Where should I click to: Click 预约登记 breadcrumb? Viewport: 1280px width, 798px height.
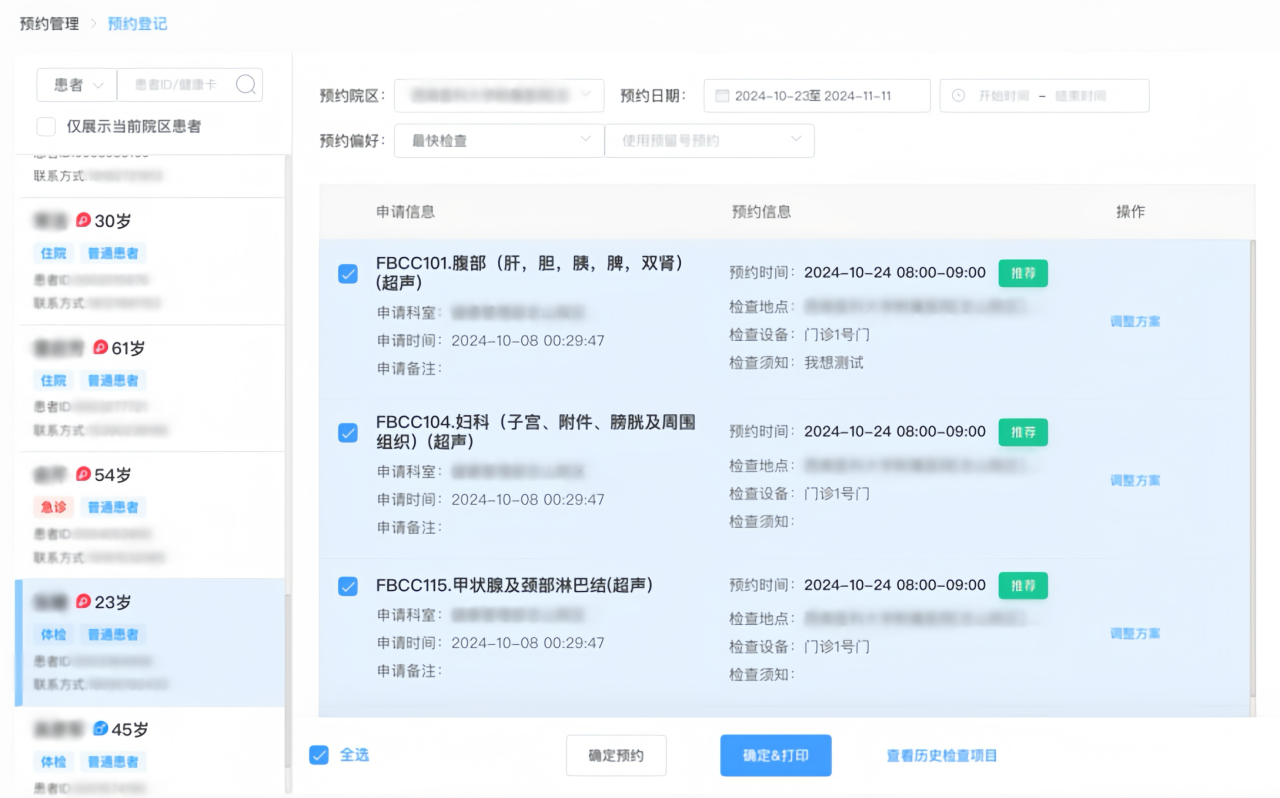coord(138,23)
